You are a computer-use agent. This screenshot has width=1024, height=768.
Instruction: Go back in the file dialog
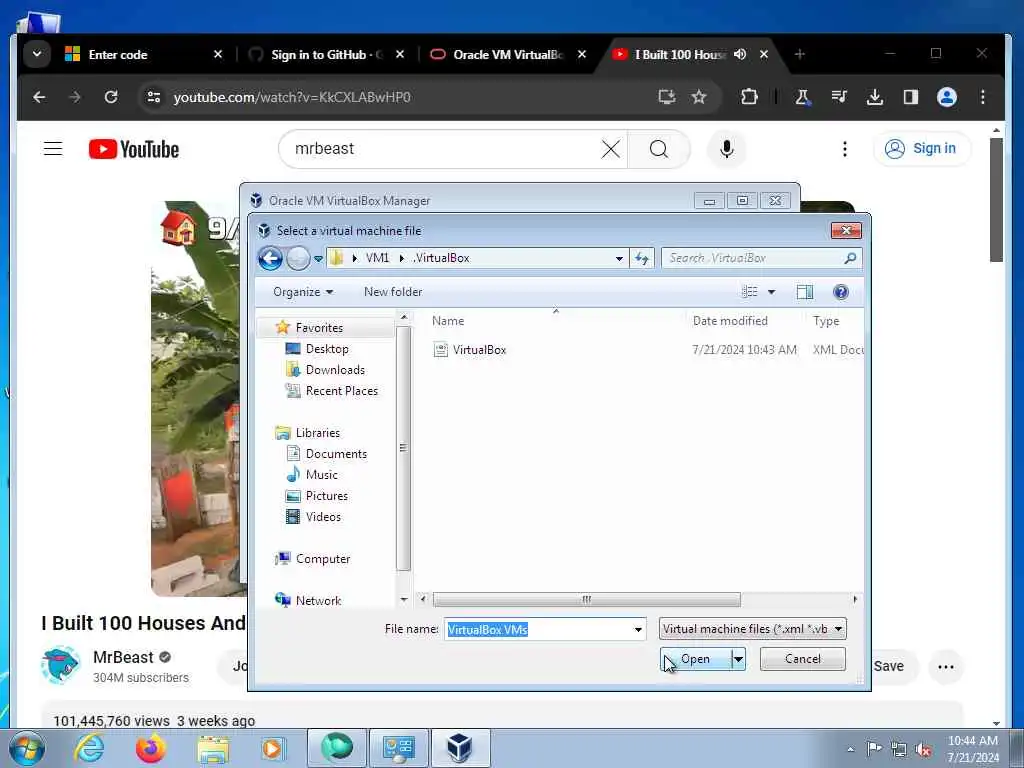[x=270, y=258]
